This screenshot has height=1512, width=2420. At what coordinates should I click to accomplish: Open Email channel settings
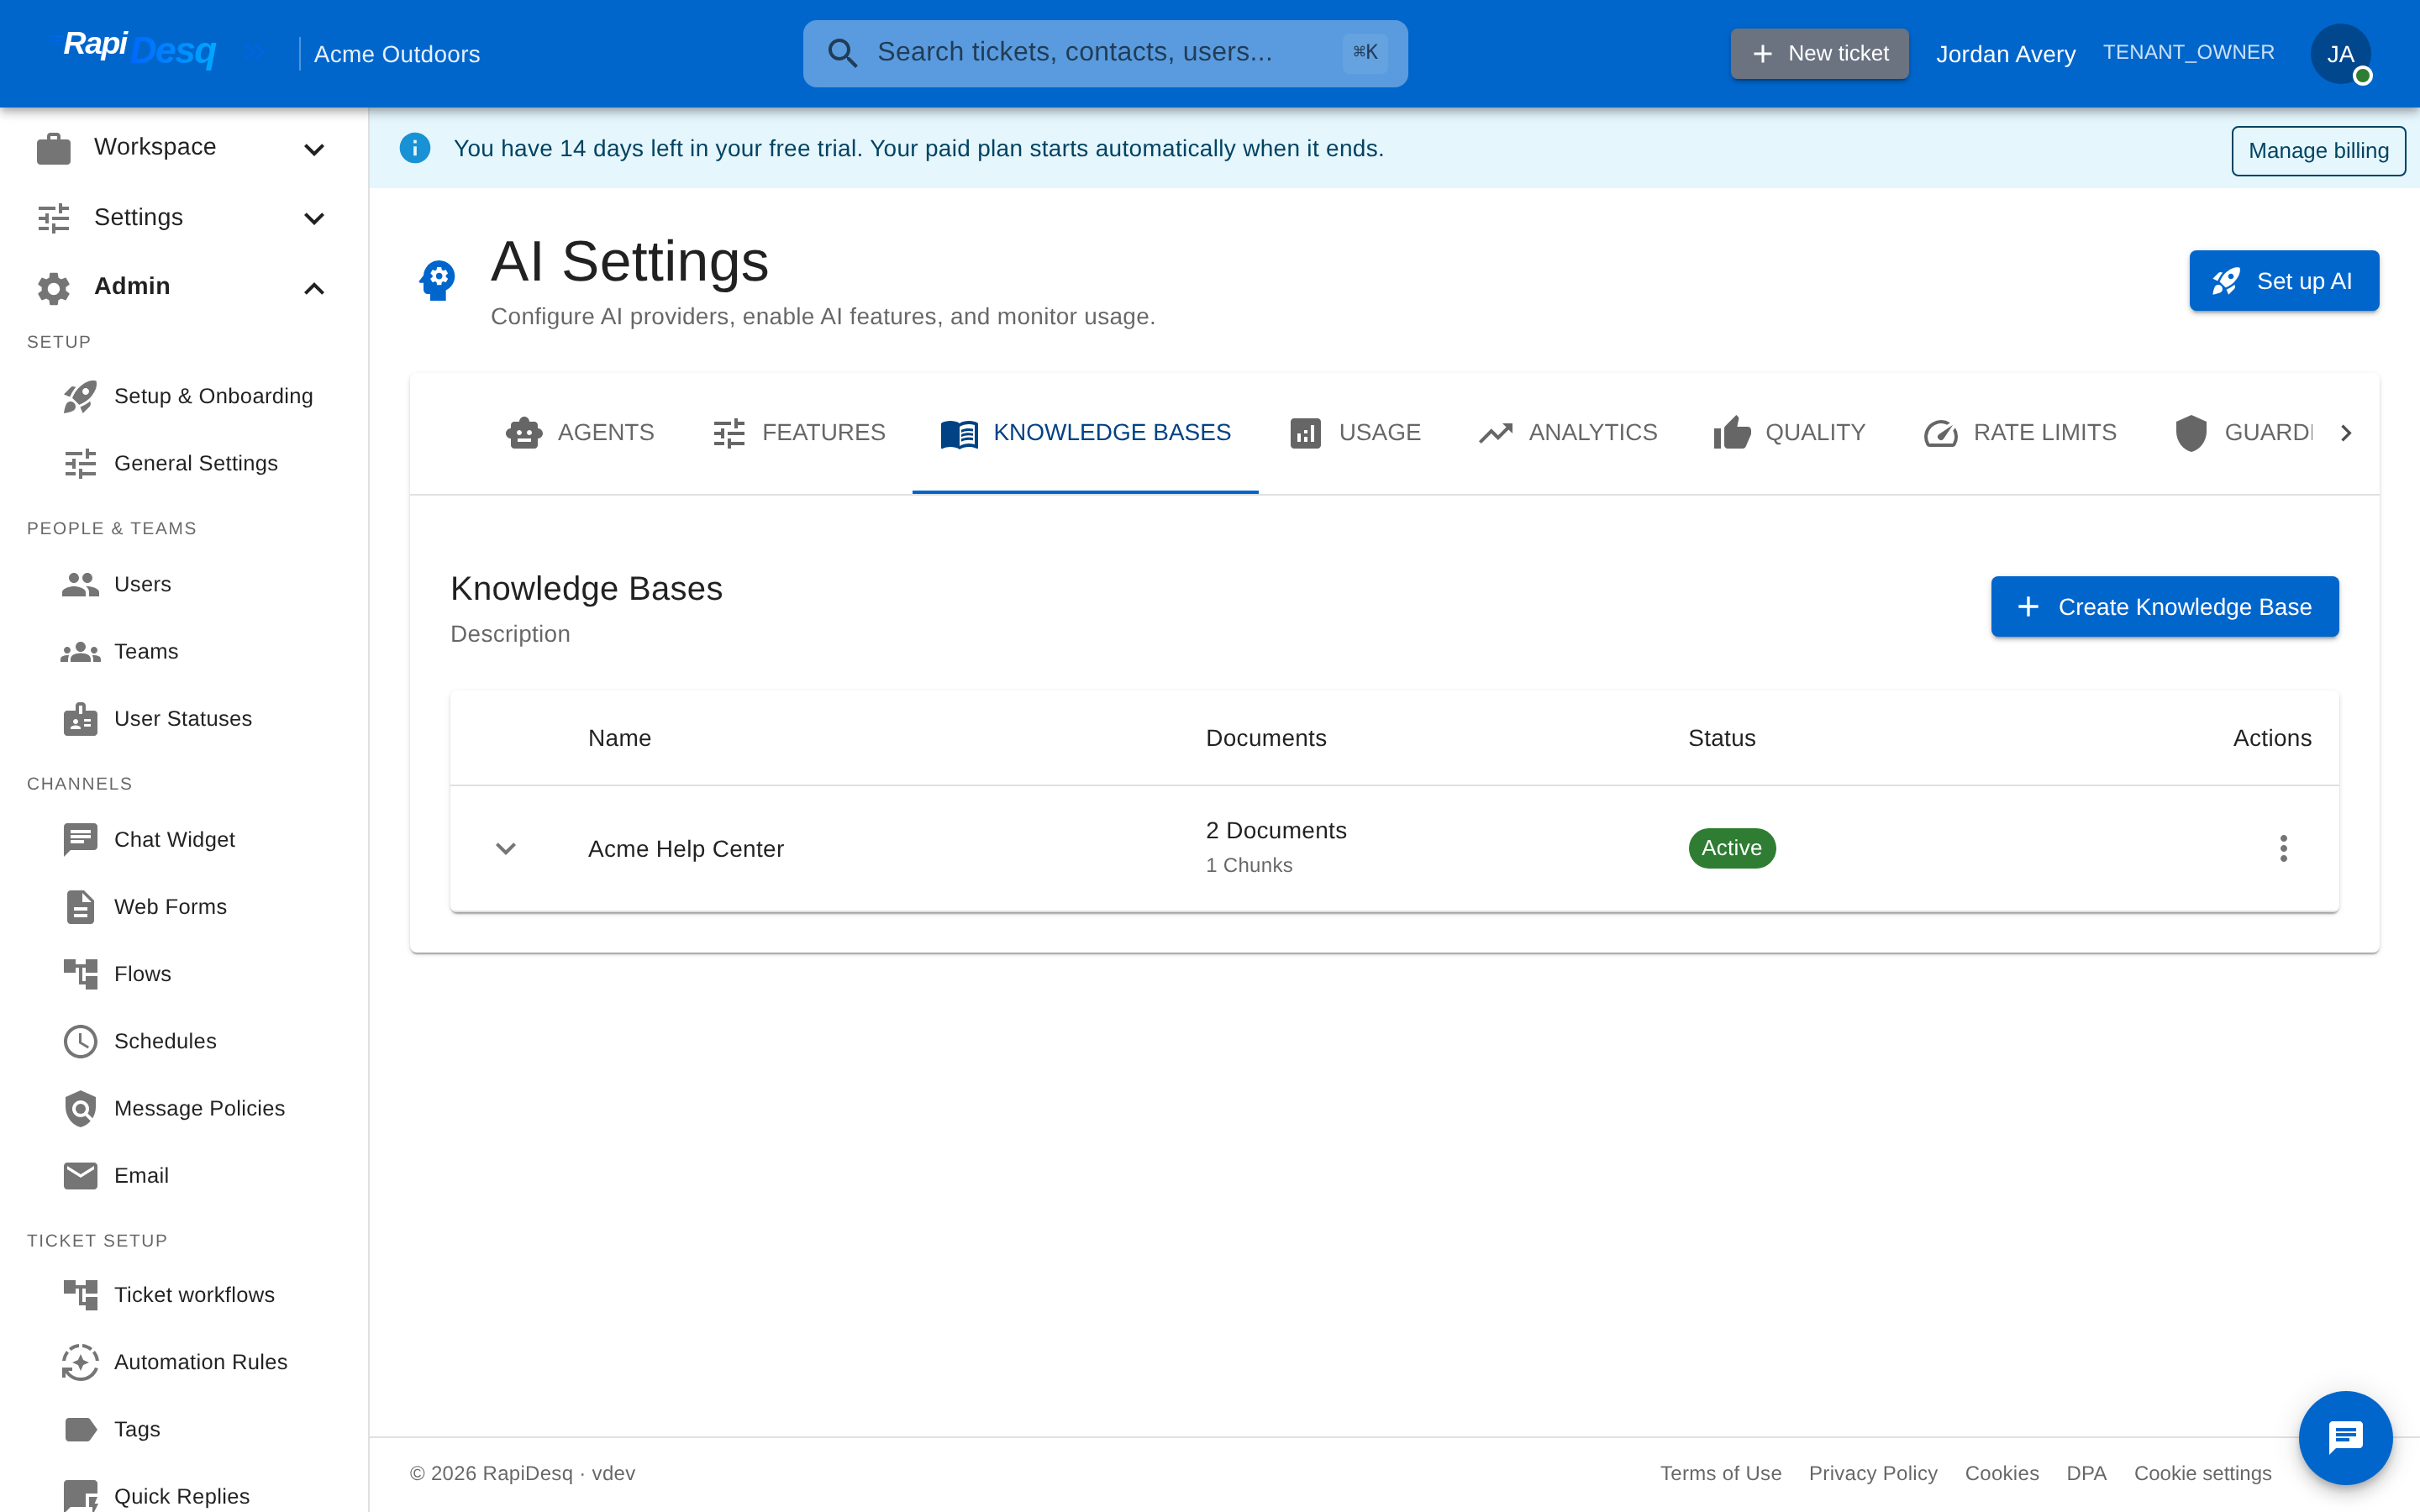click(x=184, y=1176)
